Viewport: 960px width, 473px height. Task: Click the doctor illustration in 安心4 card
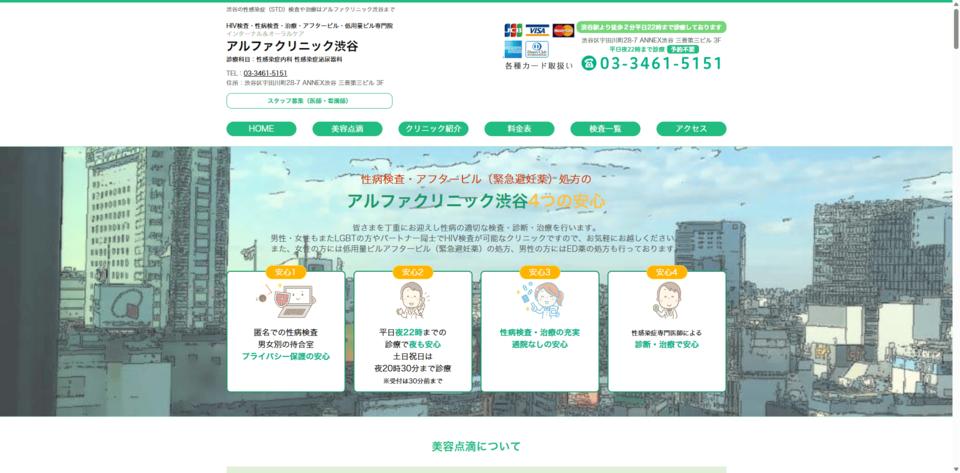pyautogui.click(x=666, y=300)
